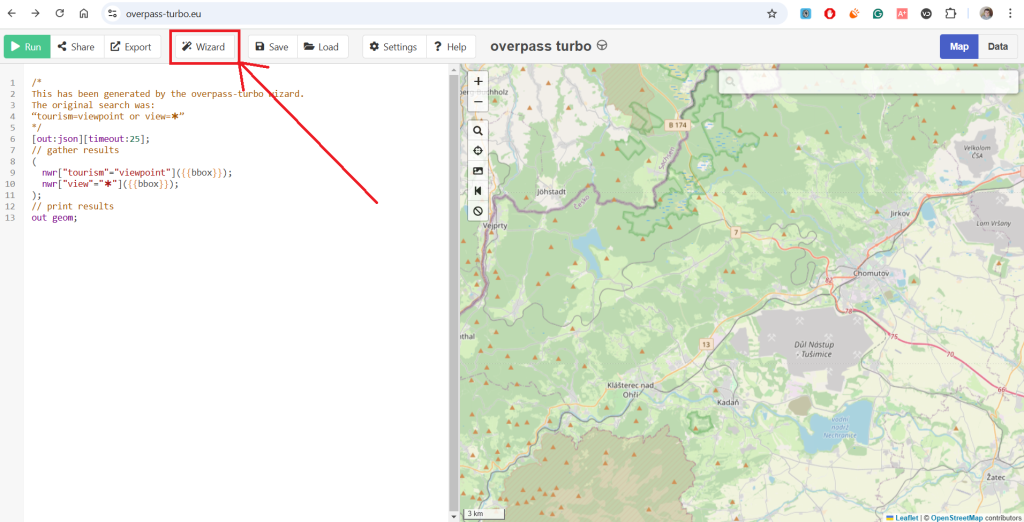This screenshot has height=522, width=1024.
Task: Zoom in on the map
Action: (x=478, y=82)
